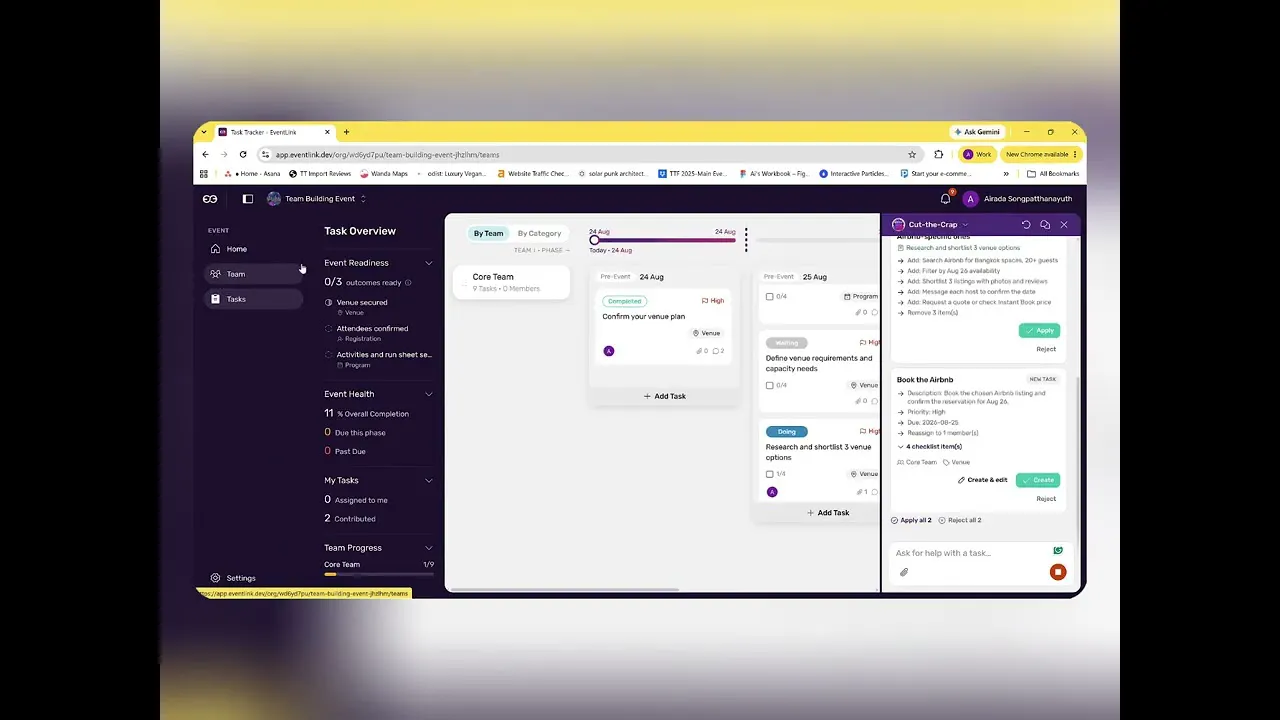Collapse the Team Progress section
Screen dimensions: 1280x720
(x=429, y=548)
